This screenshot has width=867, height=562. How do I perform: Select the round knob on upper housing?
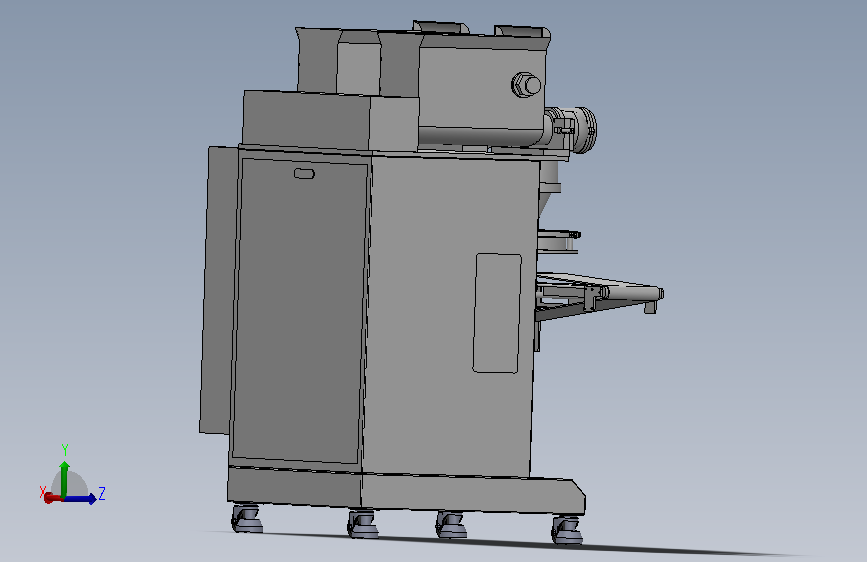pos(526,85)
